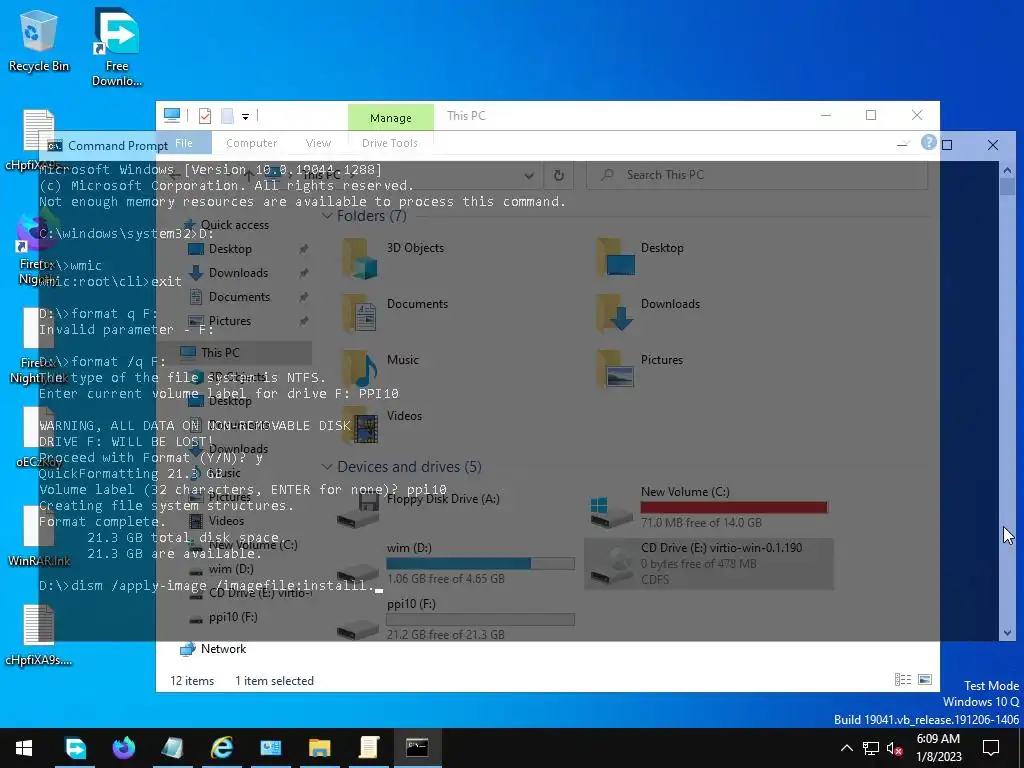The image size is (1024, 768).
Task: Click Command Prompt scrollbar down arrow
Action: pyautogui.click(x=1006, y=632)
